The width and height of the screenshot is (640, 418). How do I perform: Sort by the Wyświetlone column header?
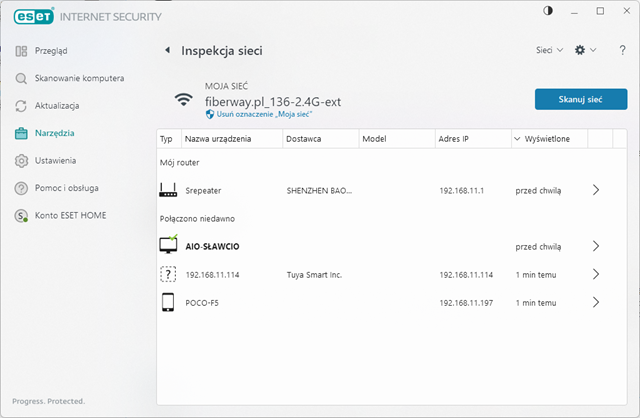549,139
